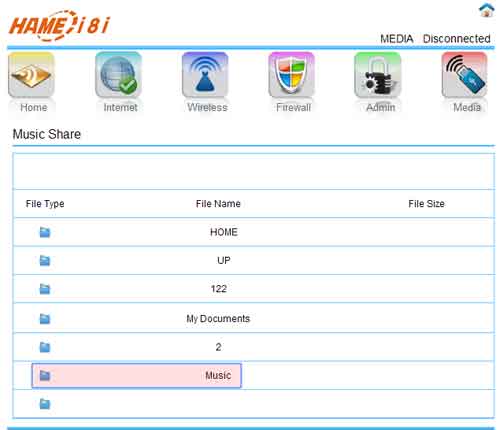
Task: Click the Music Share heading
Action: click(47, 134)
